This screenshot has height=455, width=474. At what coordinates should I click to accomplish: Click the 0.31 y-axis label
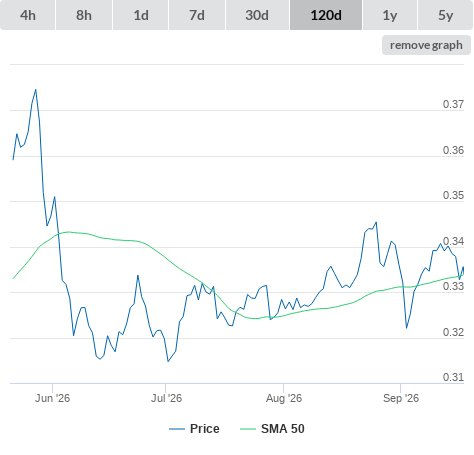point(453,377)
